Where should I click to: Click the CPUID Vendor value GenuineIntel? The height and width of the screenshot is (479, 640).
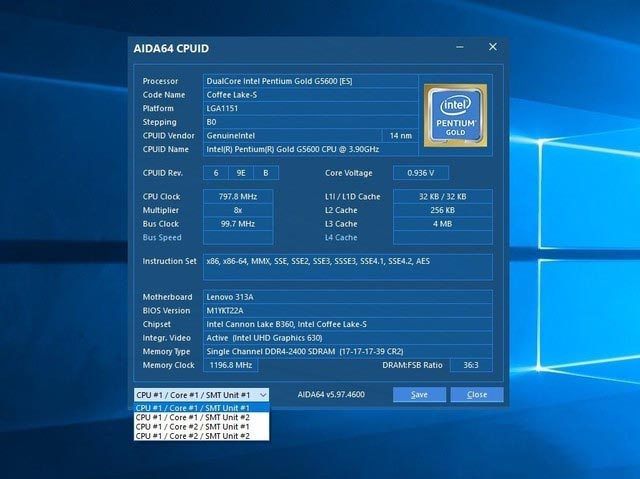292,135
